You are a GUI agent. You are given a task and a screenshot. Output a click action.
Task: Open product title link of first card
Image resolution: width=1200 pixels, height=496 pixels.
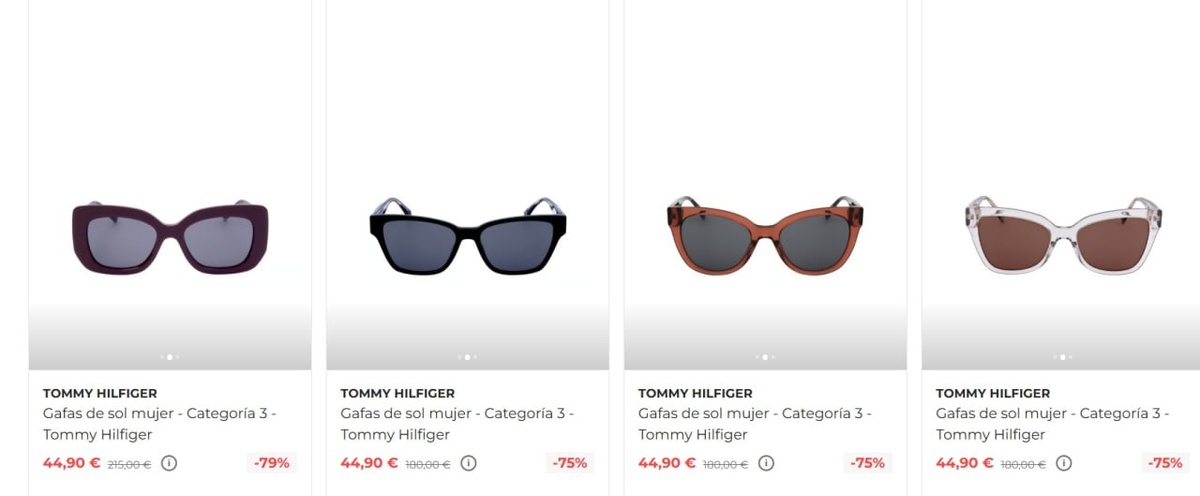point(160,424)
